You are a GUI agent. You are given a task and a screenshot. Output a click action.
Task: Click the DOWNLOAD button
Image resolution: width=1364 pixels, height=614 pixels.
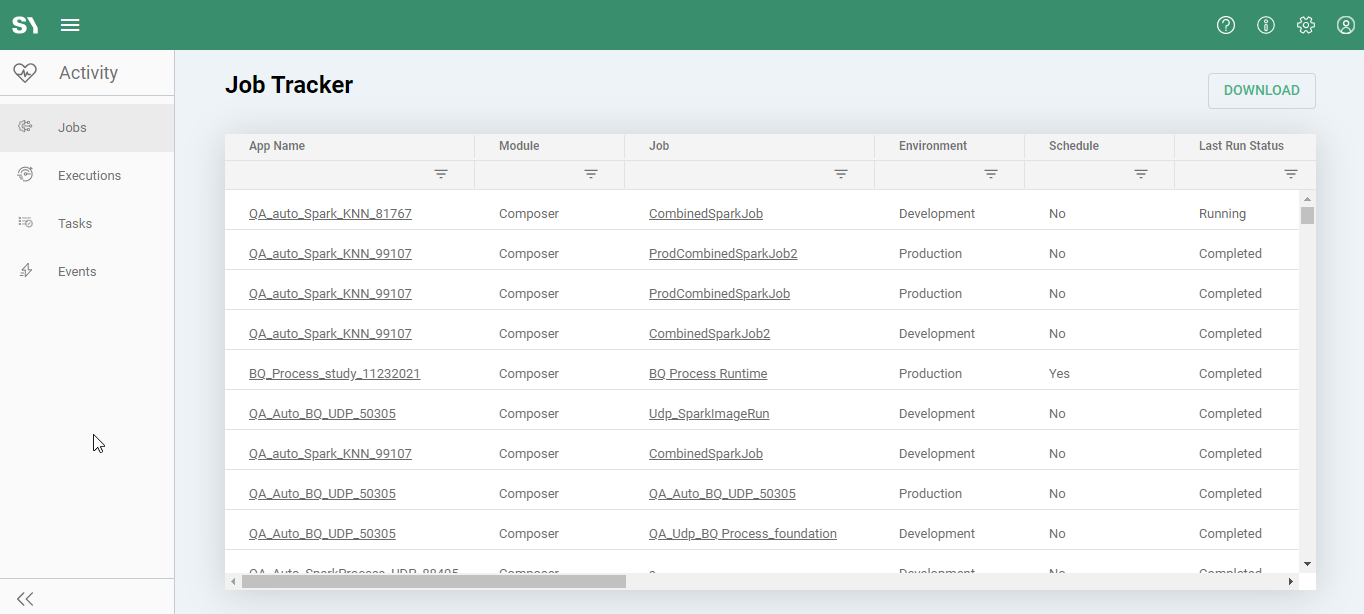click(1261, 90)
